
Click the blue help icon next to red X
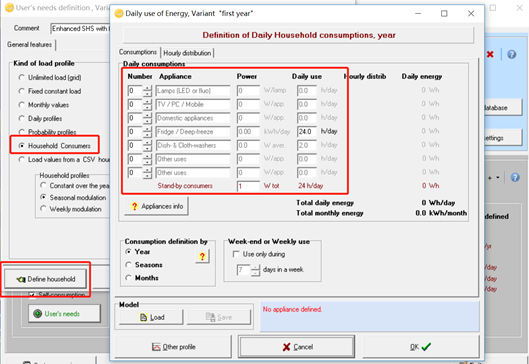click(x=511, y=54)
